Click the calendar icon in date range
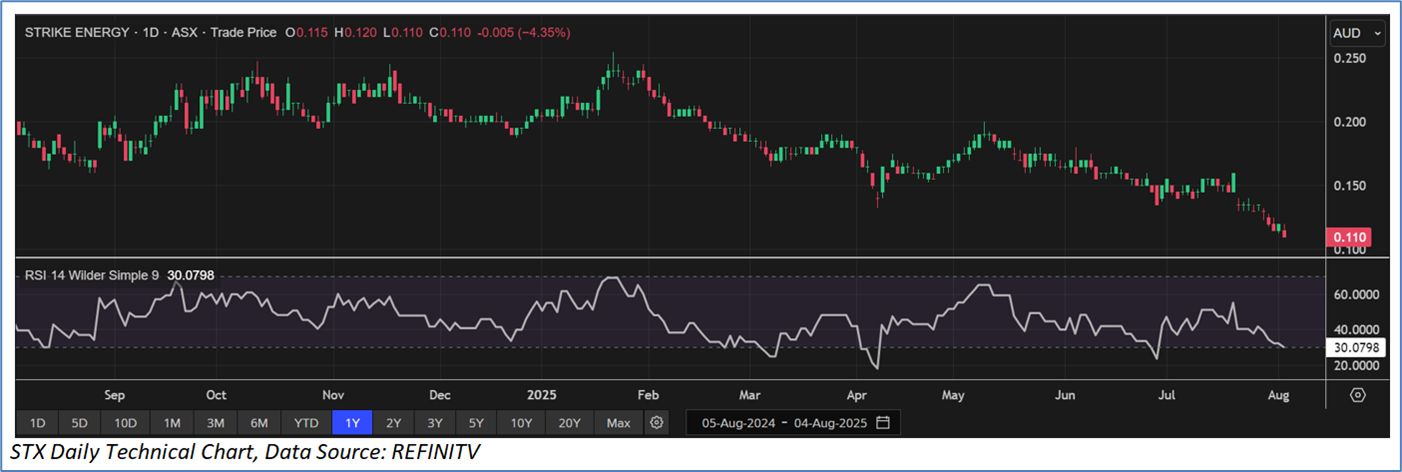The width and height of the screenshot is (1402, 472). coord(882,423)
